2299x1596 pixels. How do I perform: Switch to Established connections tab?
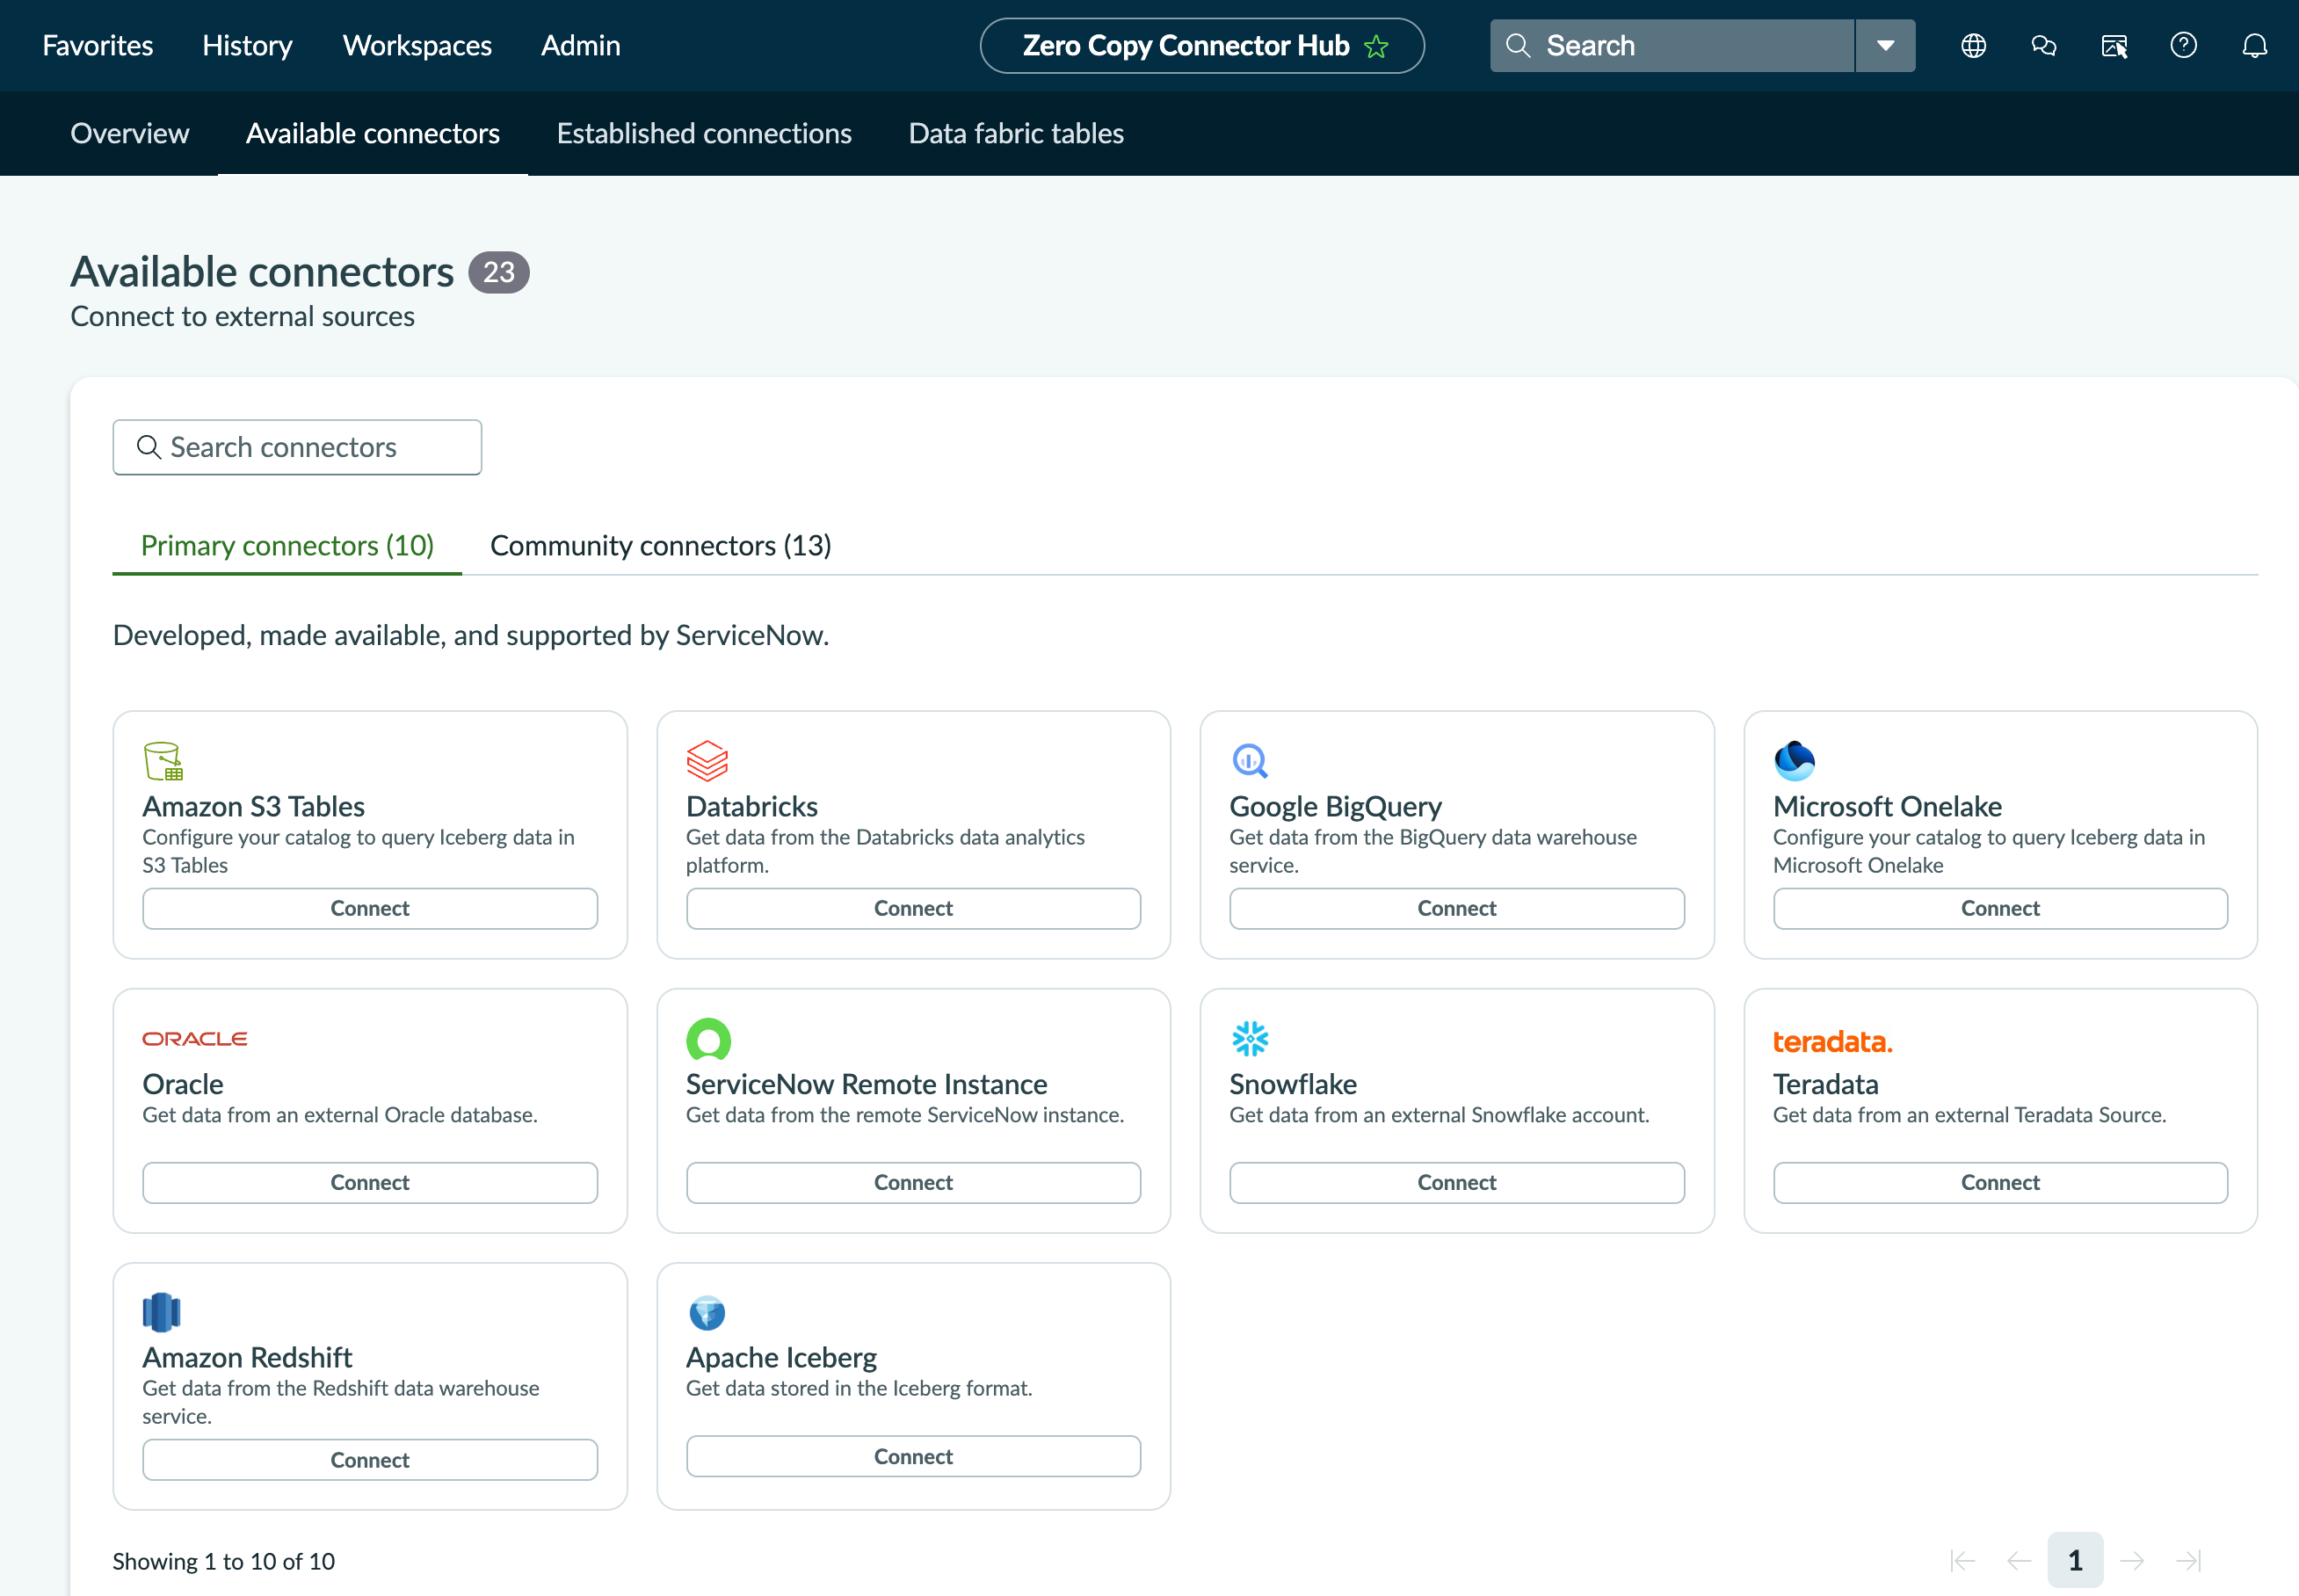tap(704, 133)
